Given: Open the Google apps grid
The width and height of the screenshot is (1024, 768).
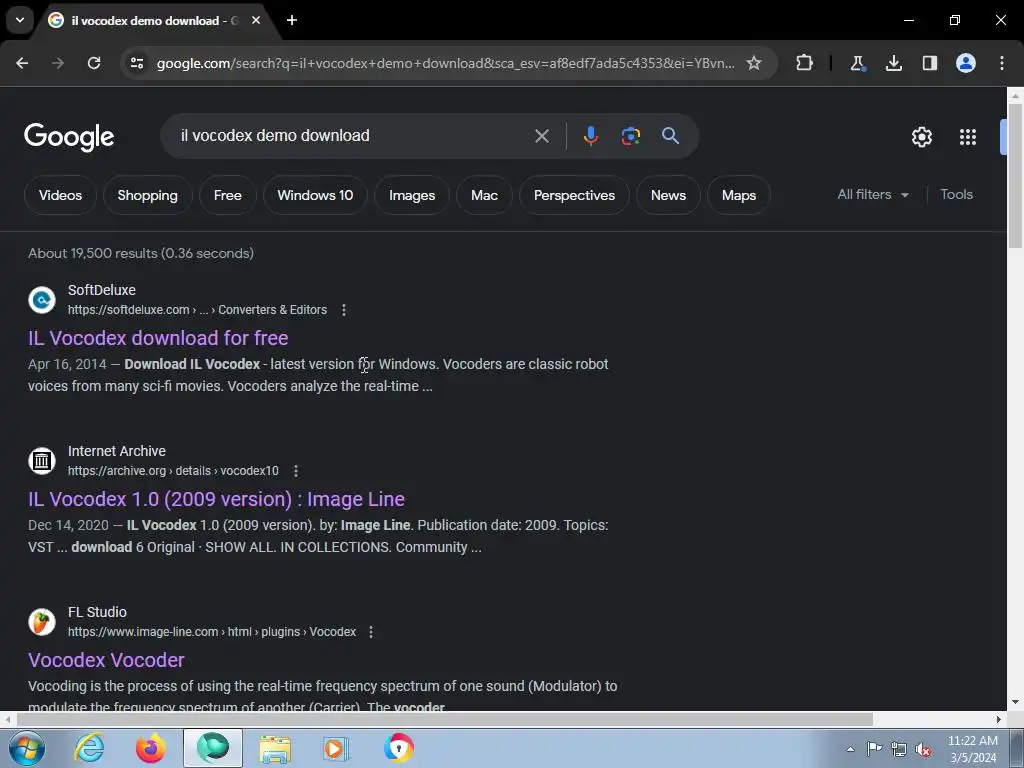Looking at the screenshot, I should (x=968, y=136).
